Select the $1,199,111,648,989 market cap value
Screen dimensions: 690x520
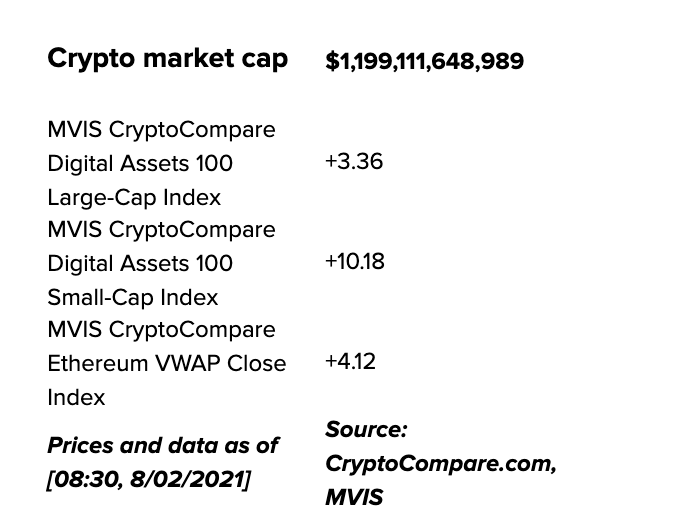pyautogui.click(x=424, y=61)
